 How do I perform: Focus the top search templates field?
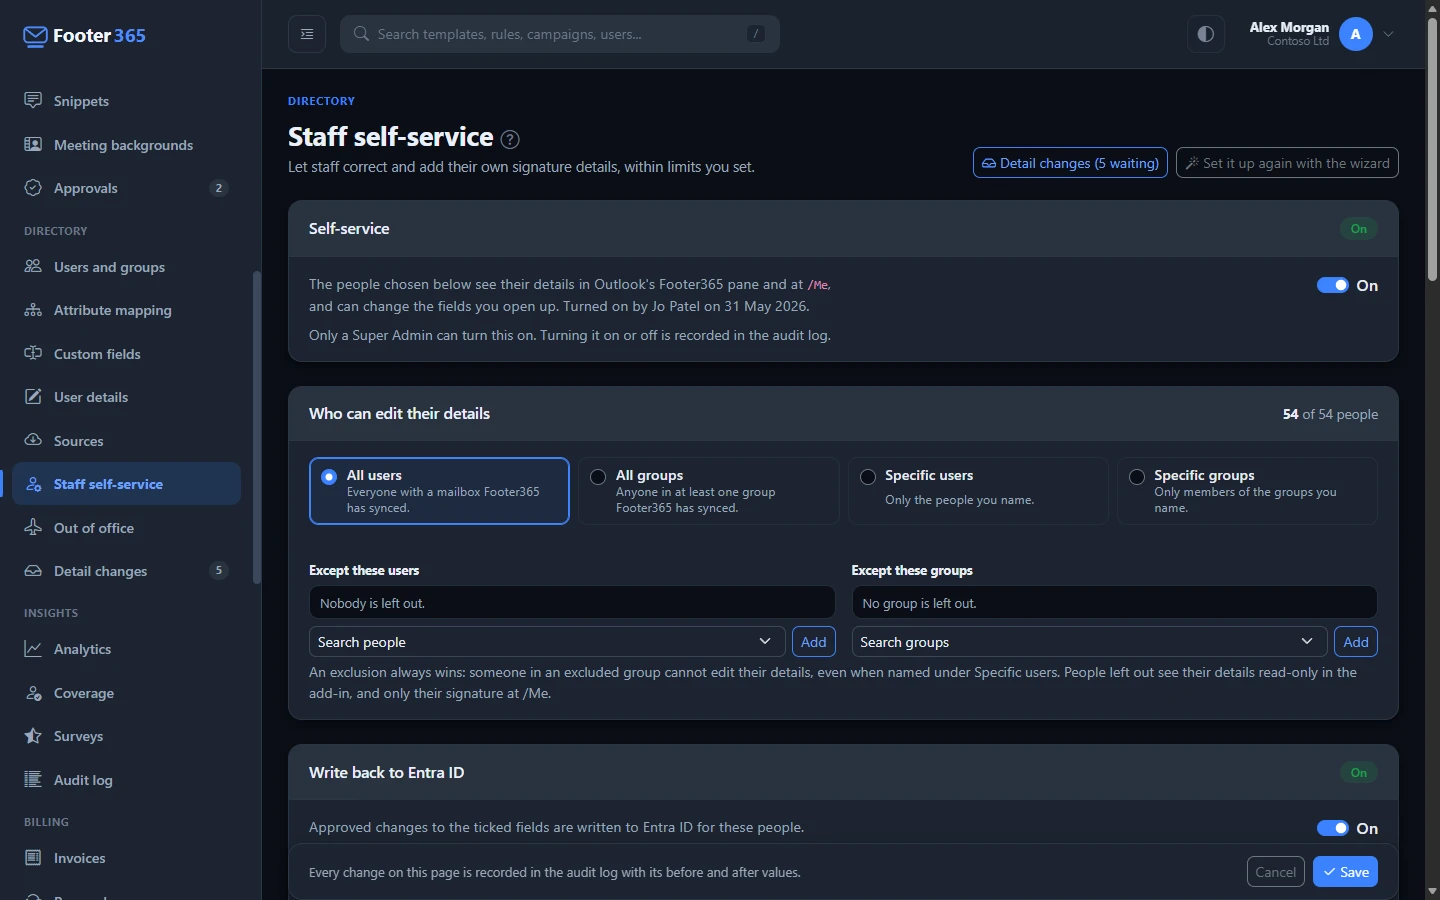point(560,34)
